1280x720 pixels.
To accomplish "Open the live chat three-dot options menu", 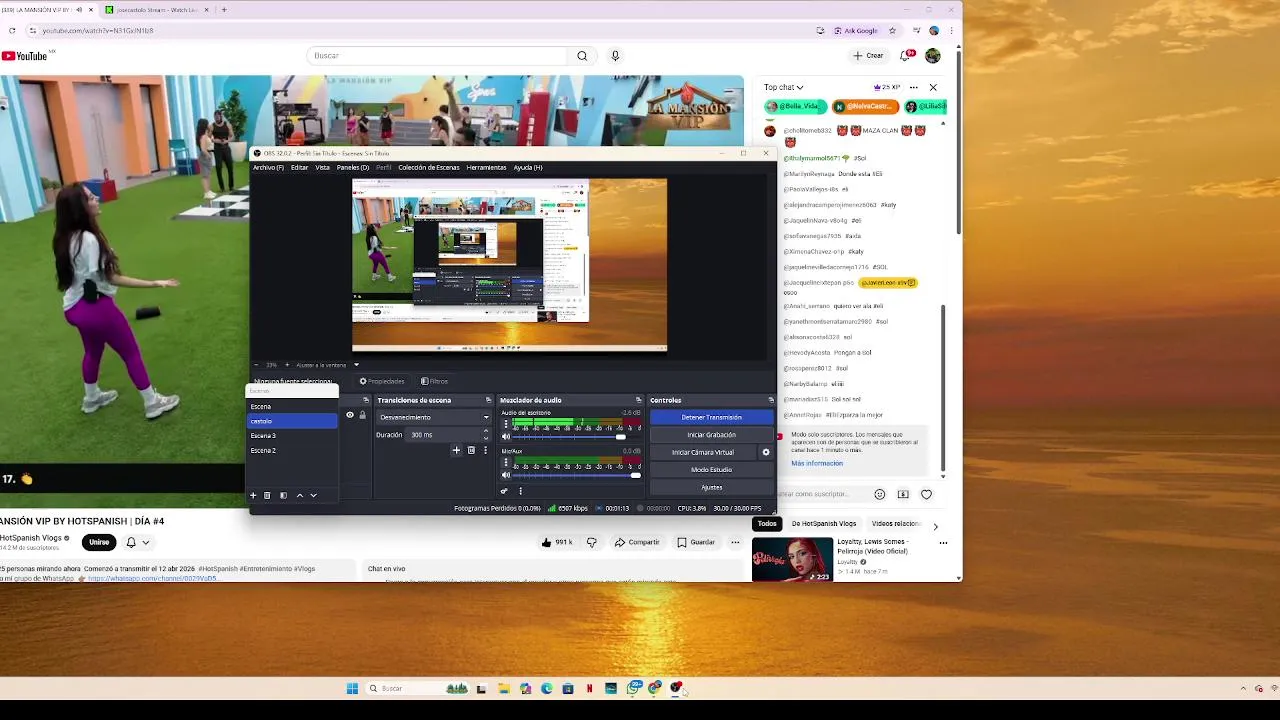I will coord(913,87).
